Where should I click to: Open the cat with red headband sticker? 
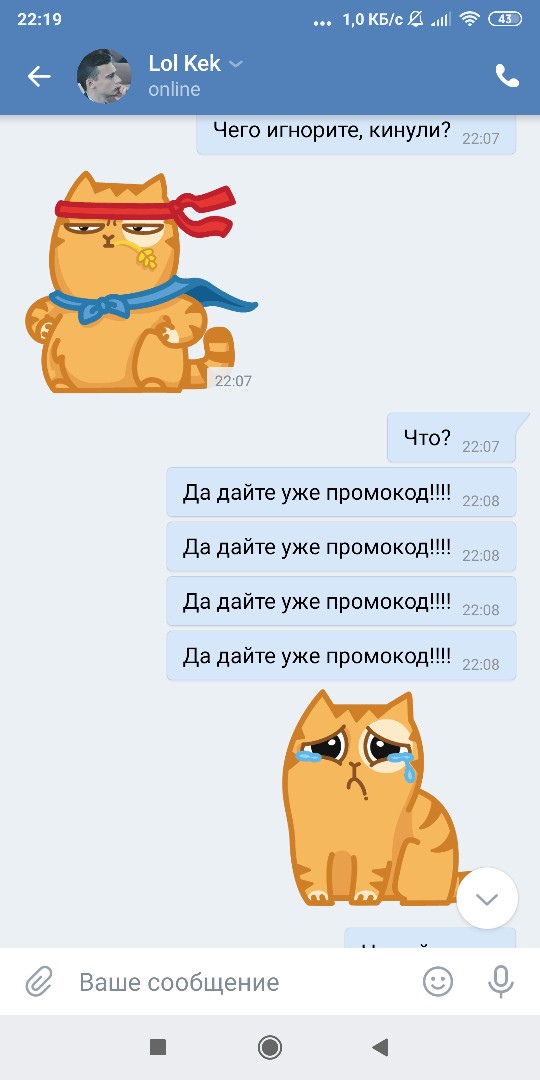[141, 282]
